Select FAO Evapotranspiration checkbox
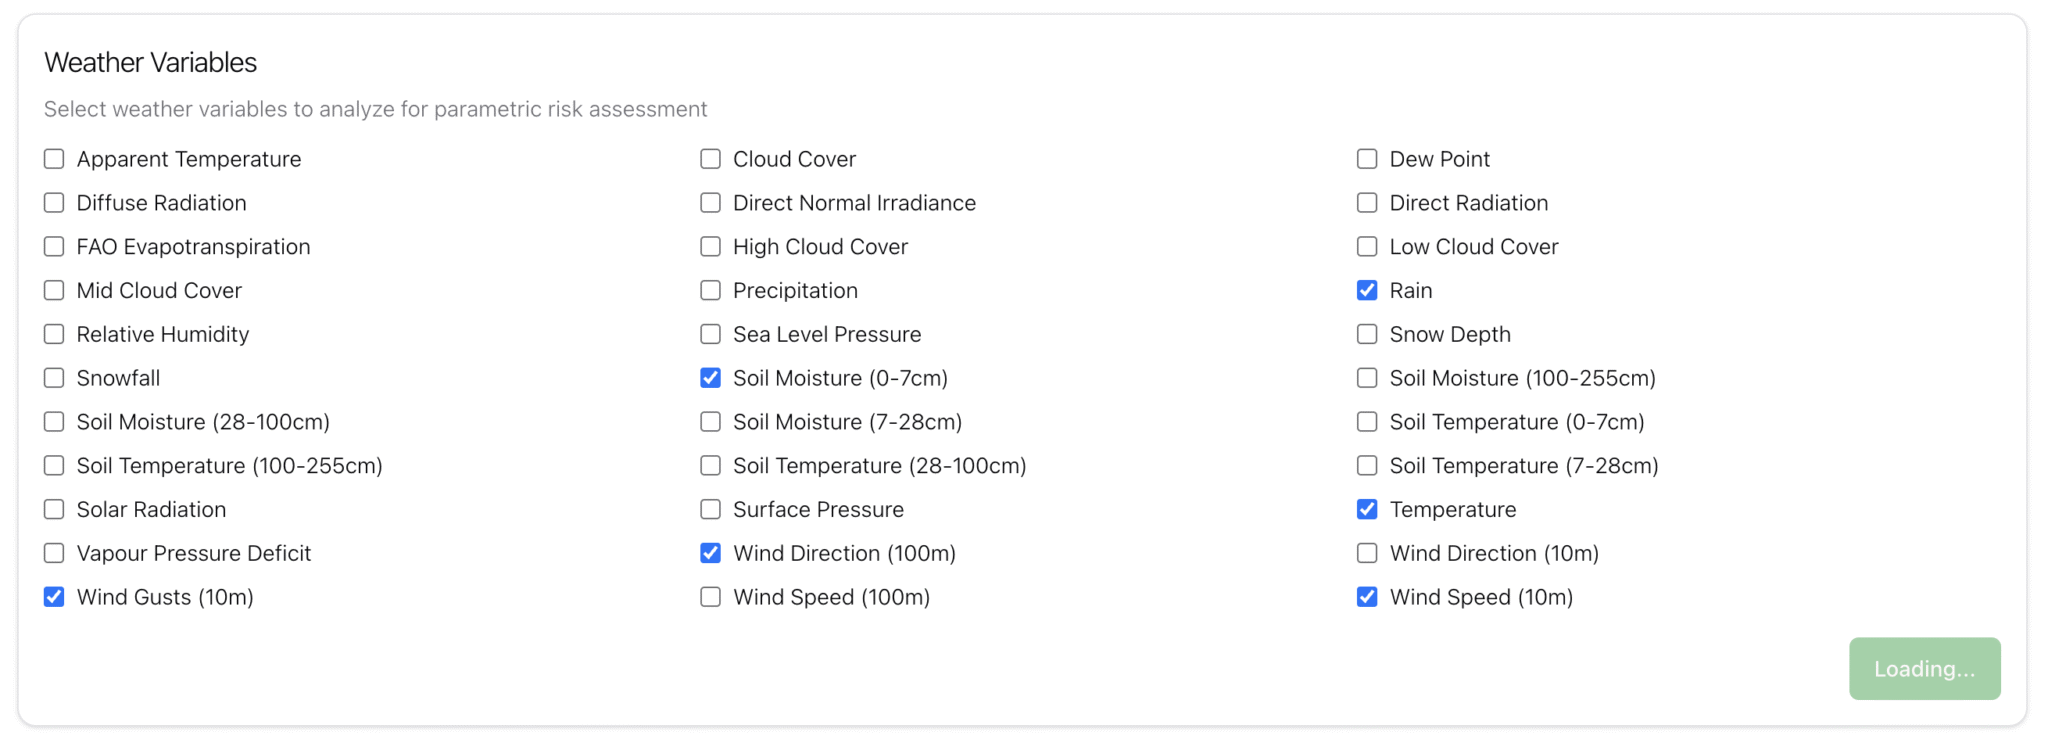Image resolution: width=2048 pixels, height=743 pixels. 54,246
